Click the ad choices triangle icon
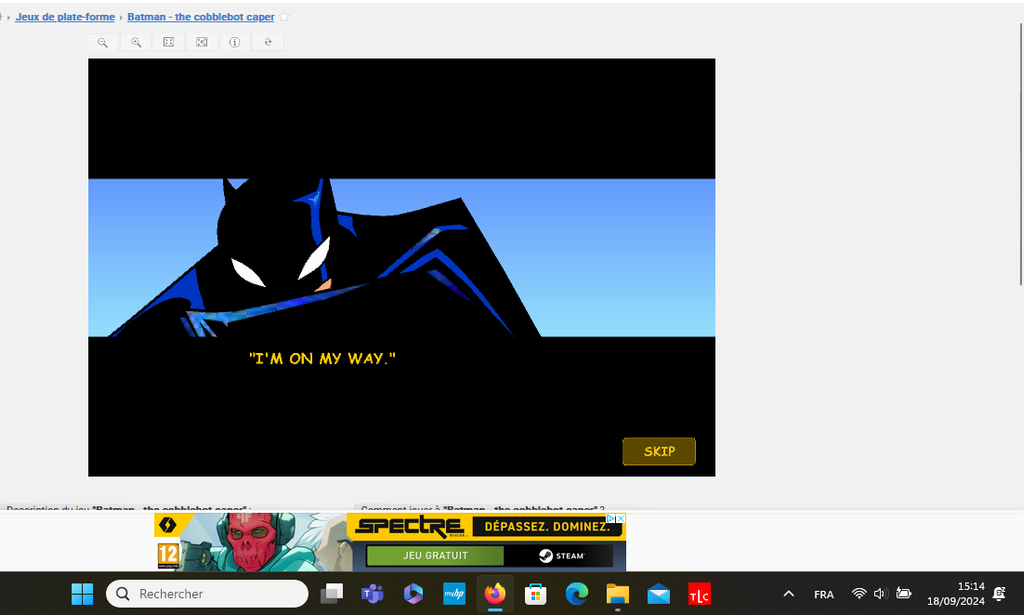1024x615 pixels. tap(611, 518)
